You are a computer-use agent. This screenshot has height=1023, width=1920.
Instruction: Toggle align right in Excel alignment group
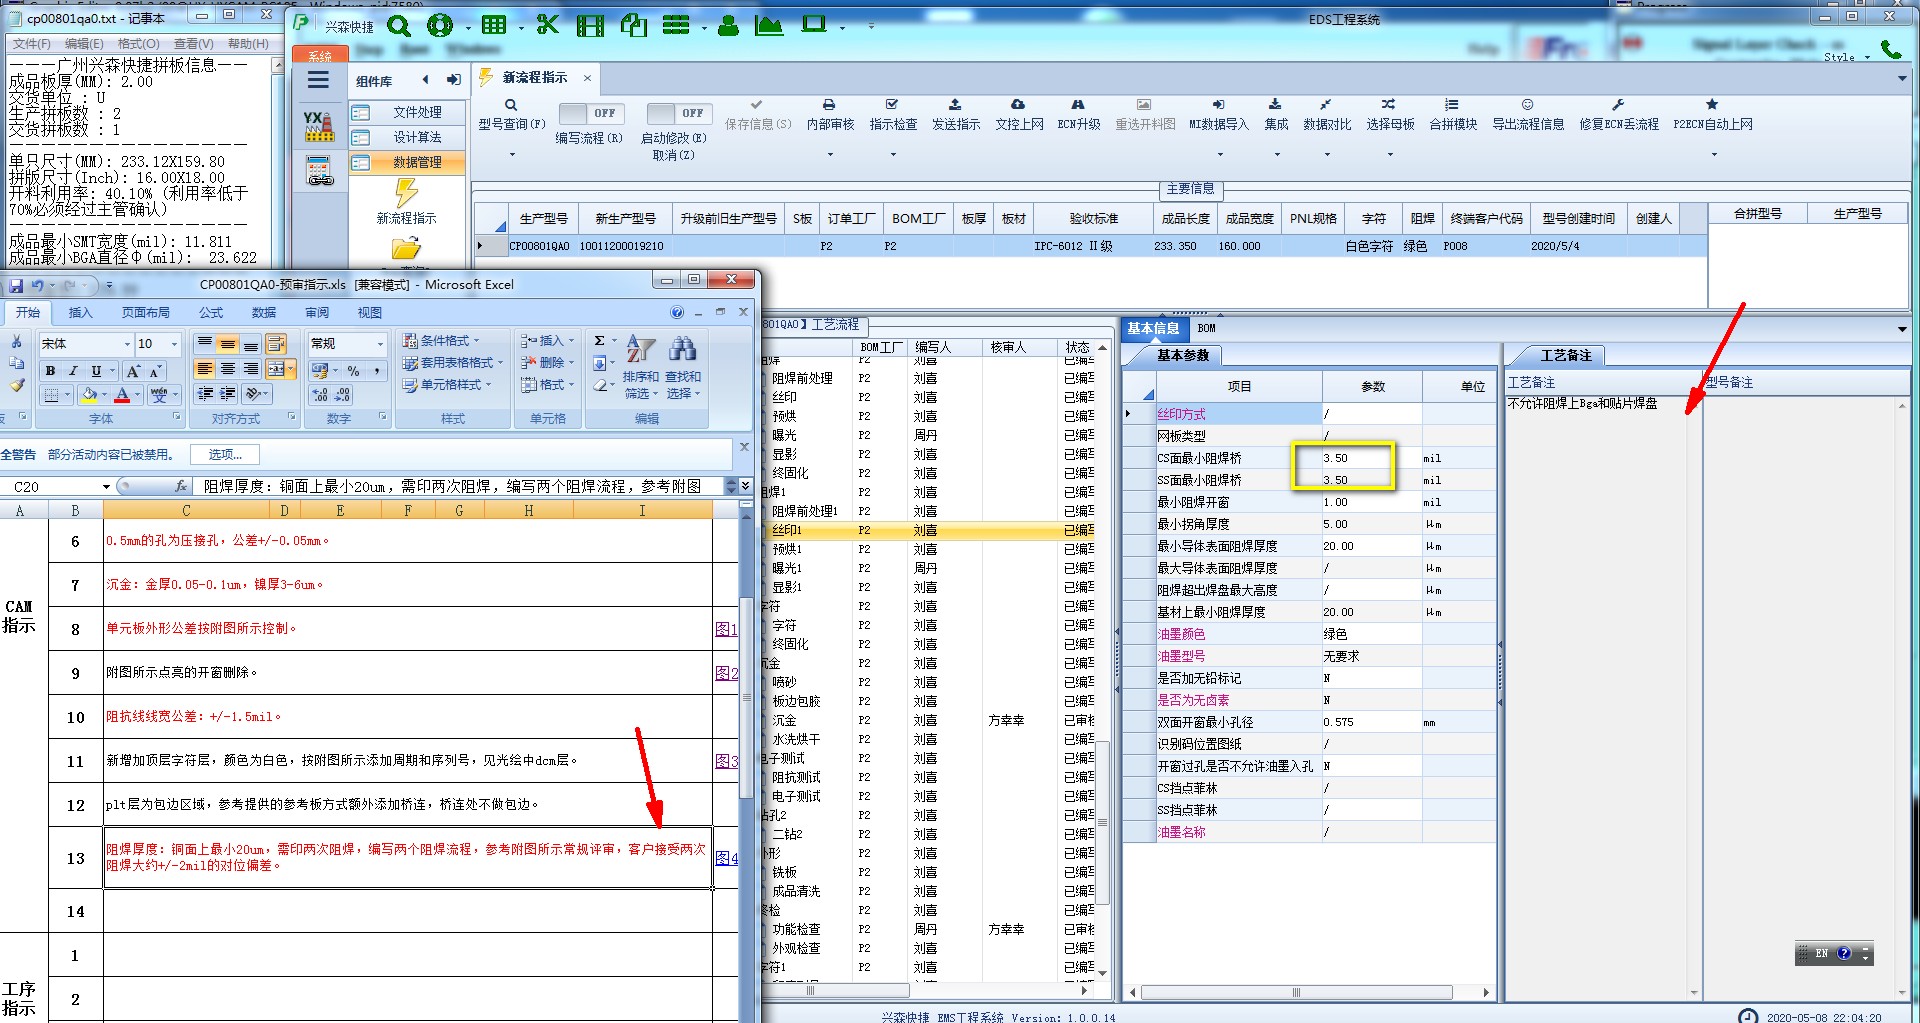pyautogui.click(x=251, y=370)
